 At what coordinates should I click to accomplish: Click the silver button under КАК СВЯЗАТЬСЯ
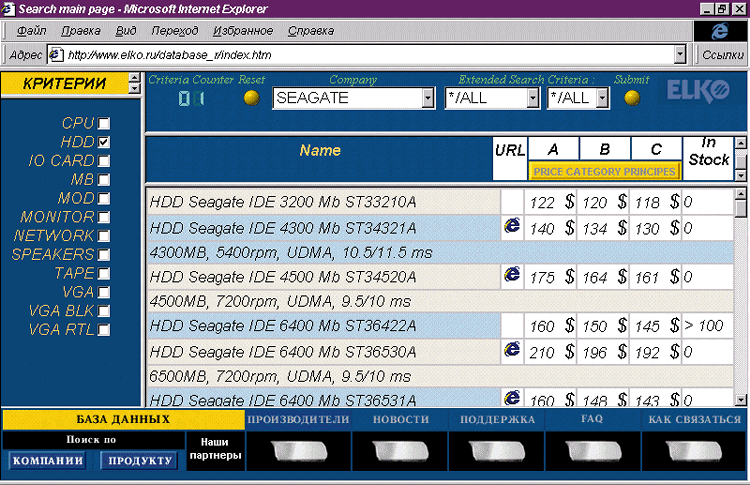click(x=694, y=451)
